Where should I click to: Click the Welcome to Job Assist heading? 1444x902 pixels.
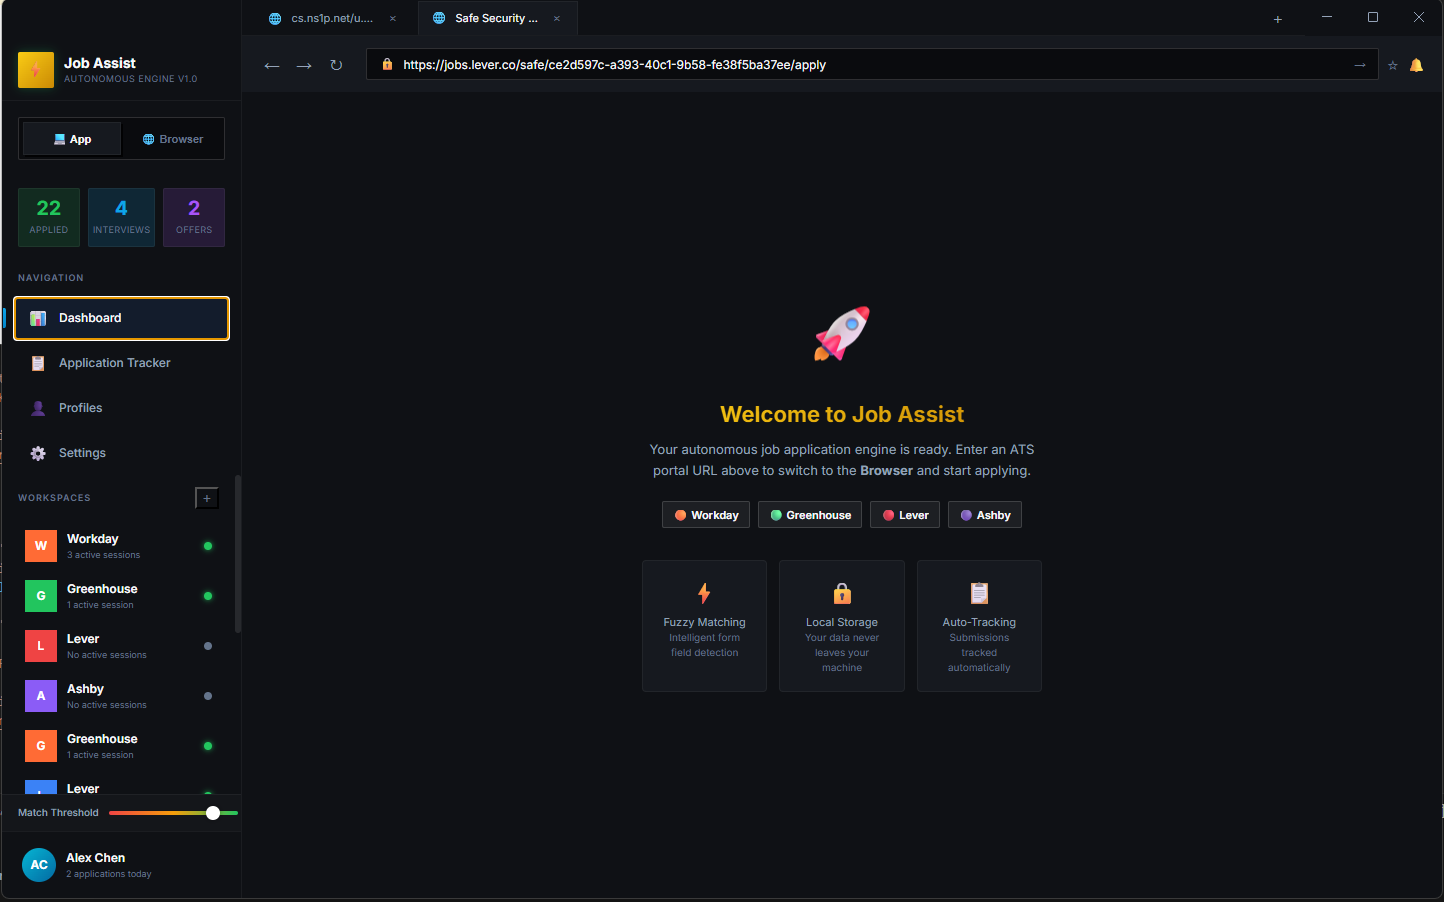coord(842,414)
